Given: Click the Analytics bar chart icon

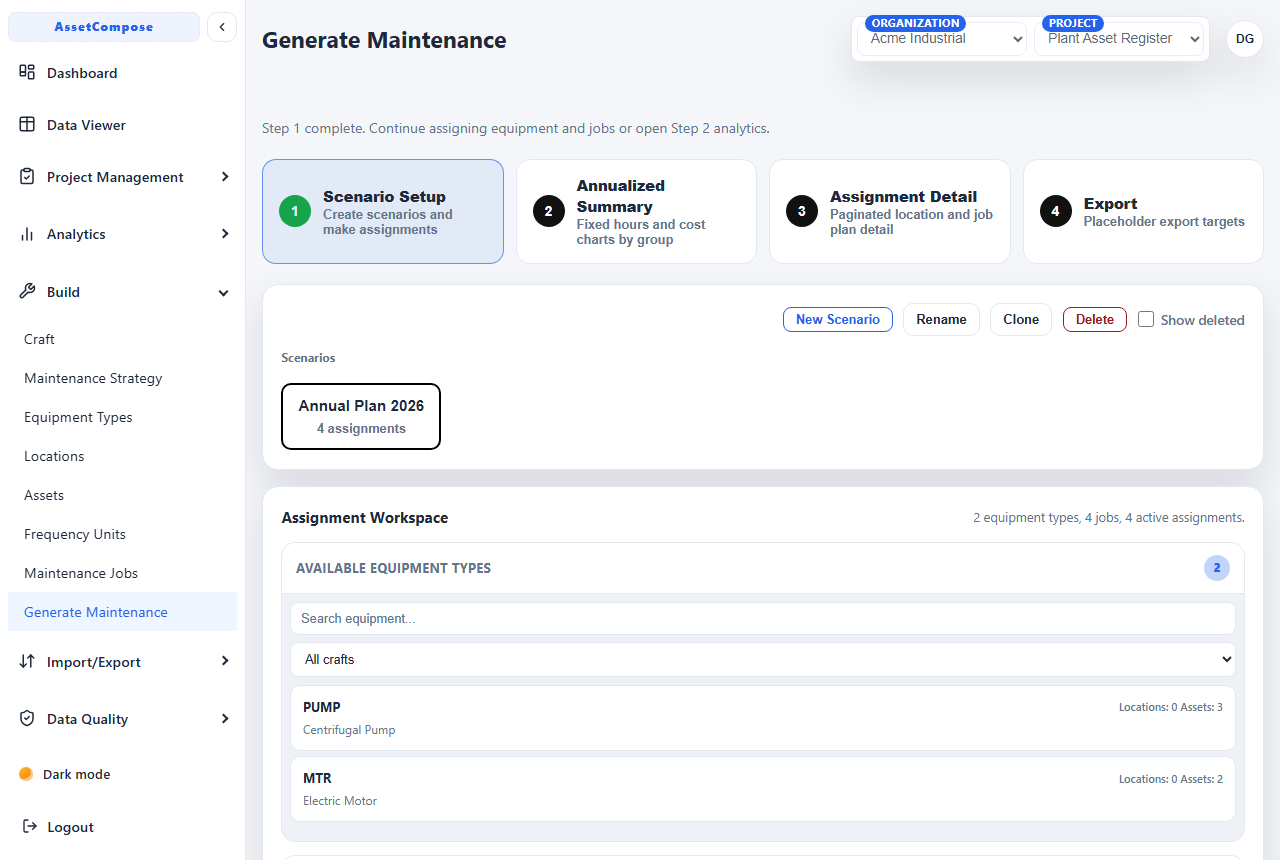Looking at the screenshot, I should pyautogui.click(x=27, y=233).
